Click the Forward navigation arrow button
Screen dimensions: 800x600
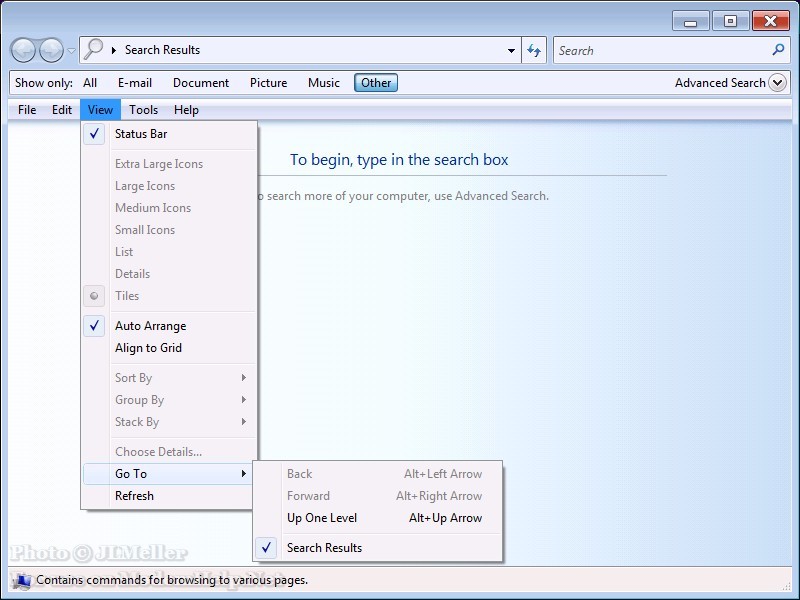(x=51, y=50)
